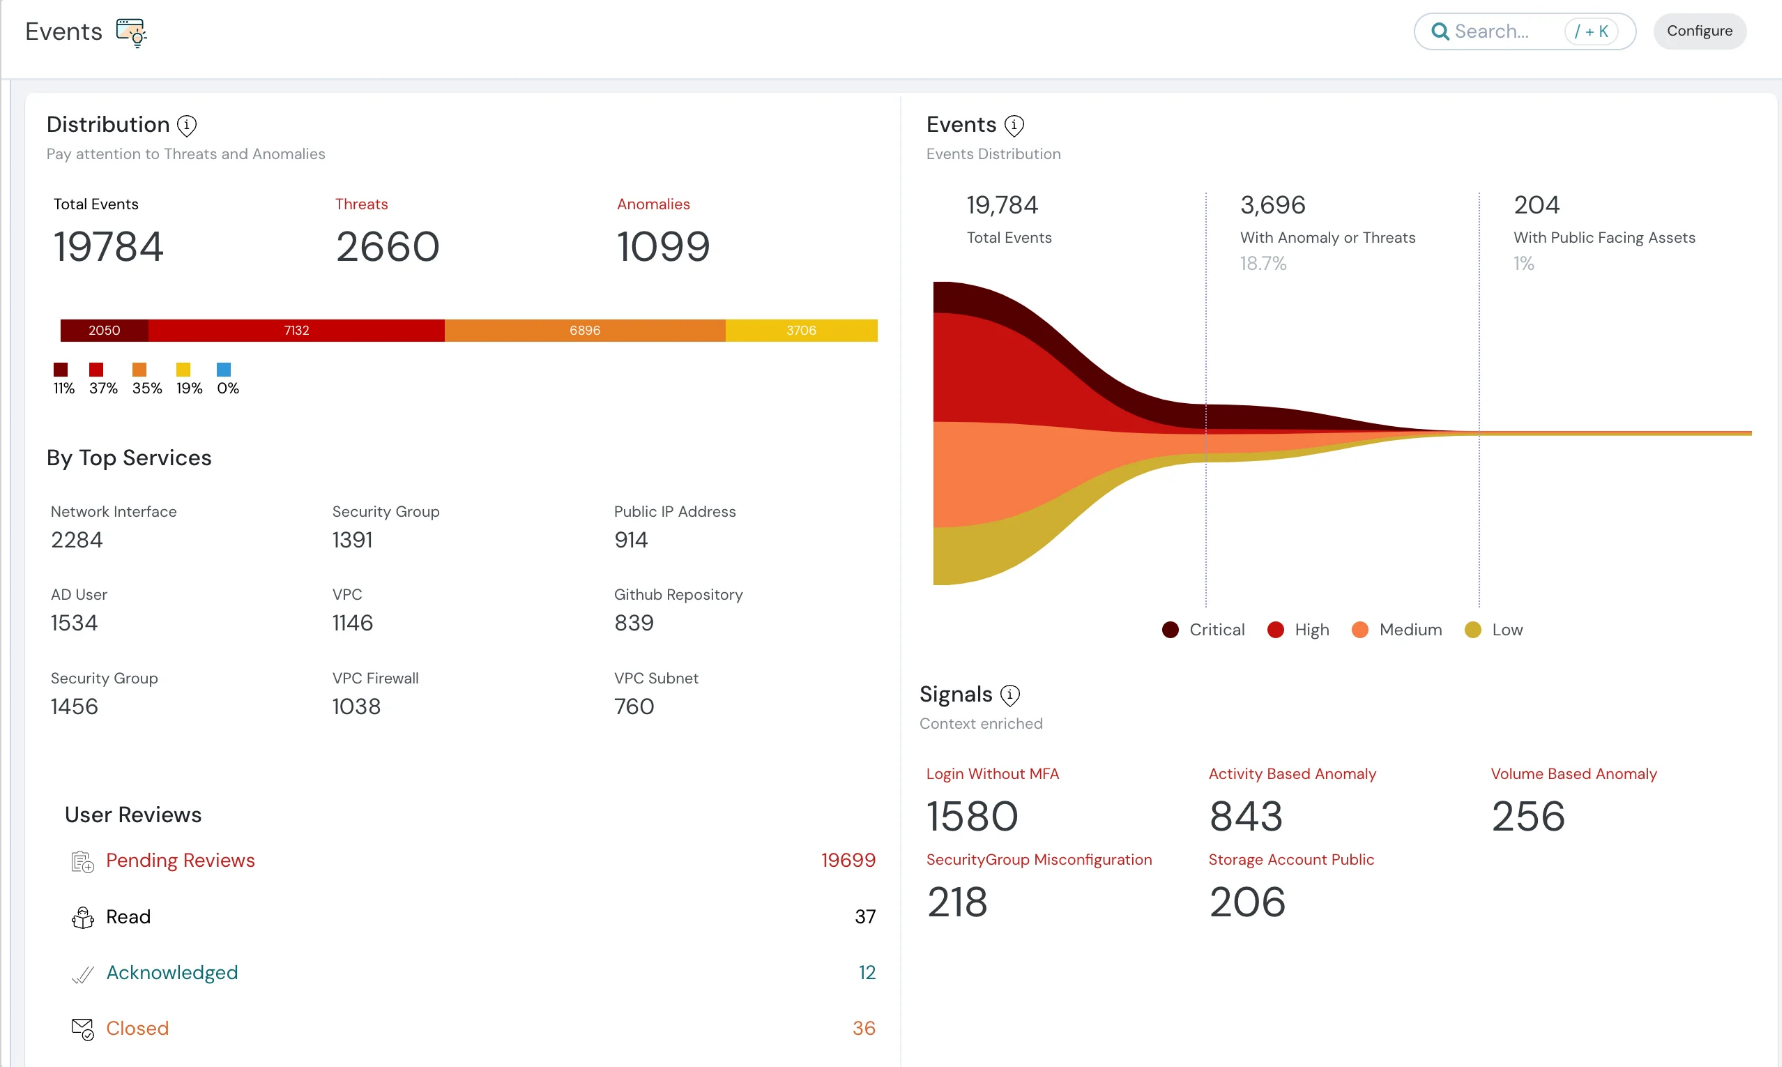Open the Acknowledged reviews list

click(x=171, y=973)
